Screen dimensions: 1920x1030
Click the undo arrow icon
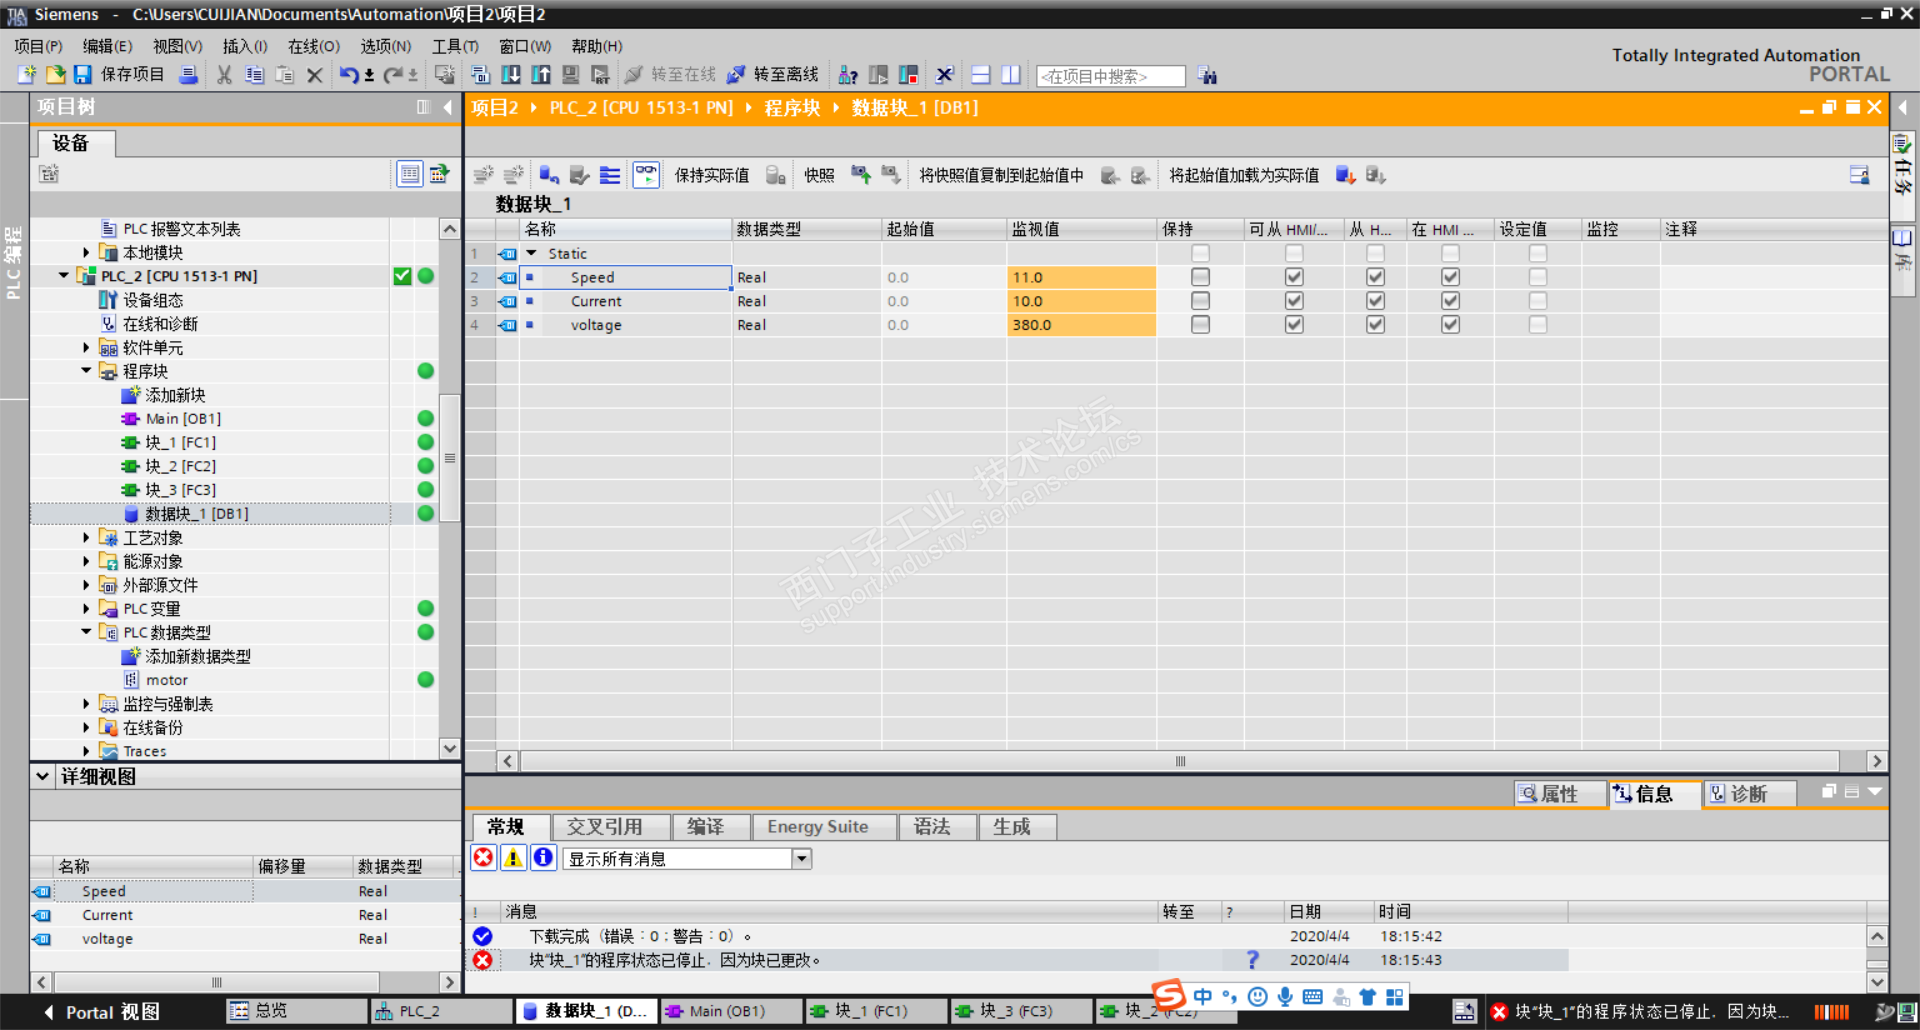[x=348, y=75]
